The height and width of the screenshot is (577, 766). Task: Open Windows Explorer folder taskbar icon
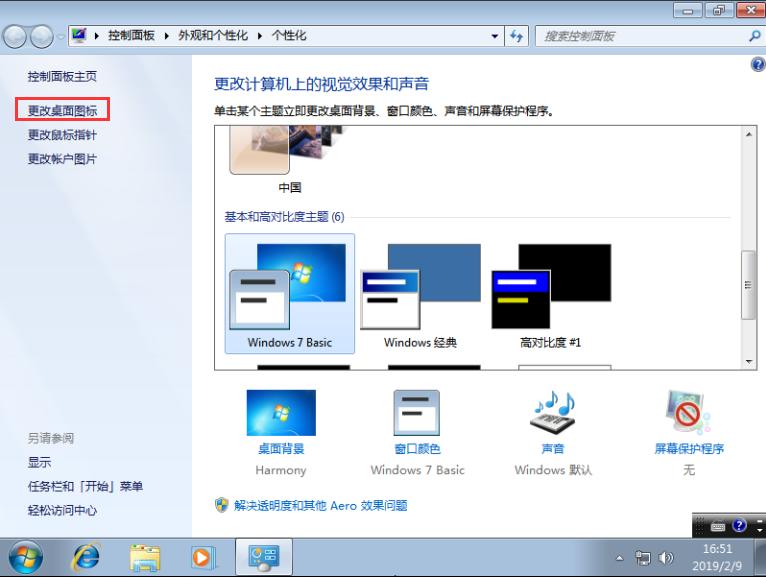coord(145,557)
